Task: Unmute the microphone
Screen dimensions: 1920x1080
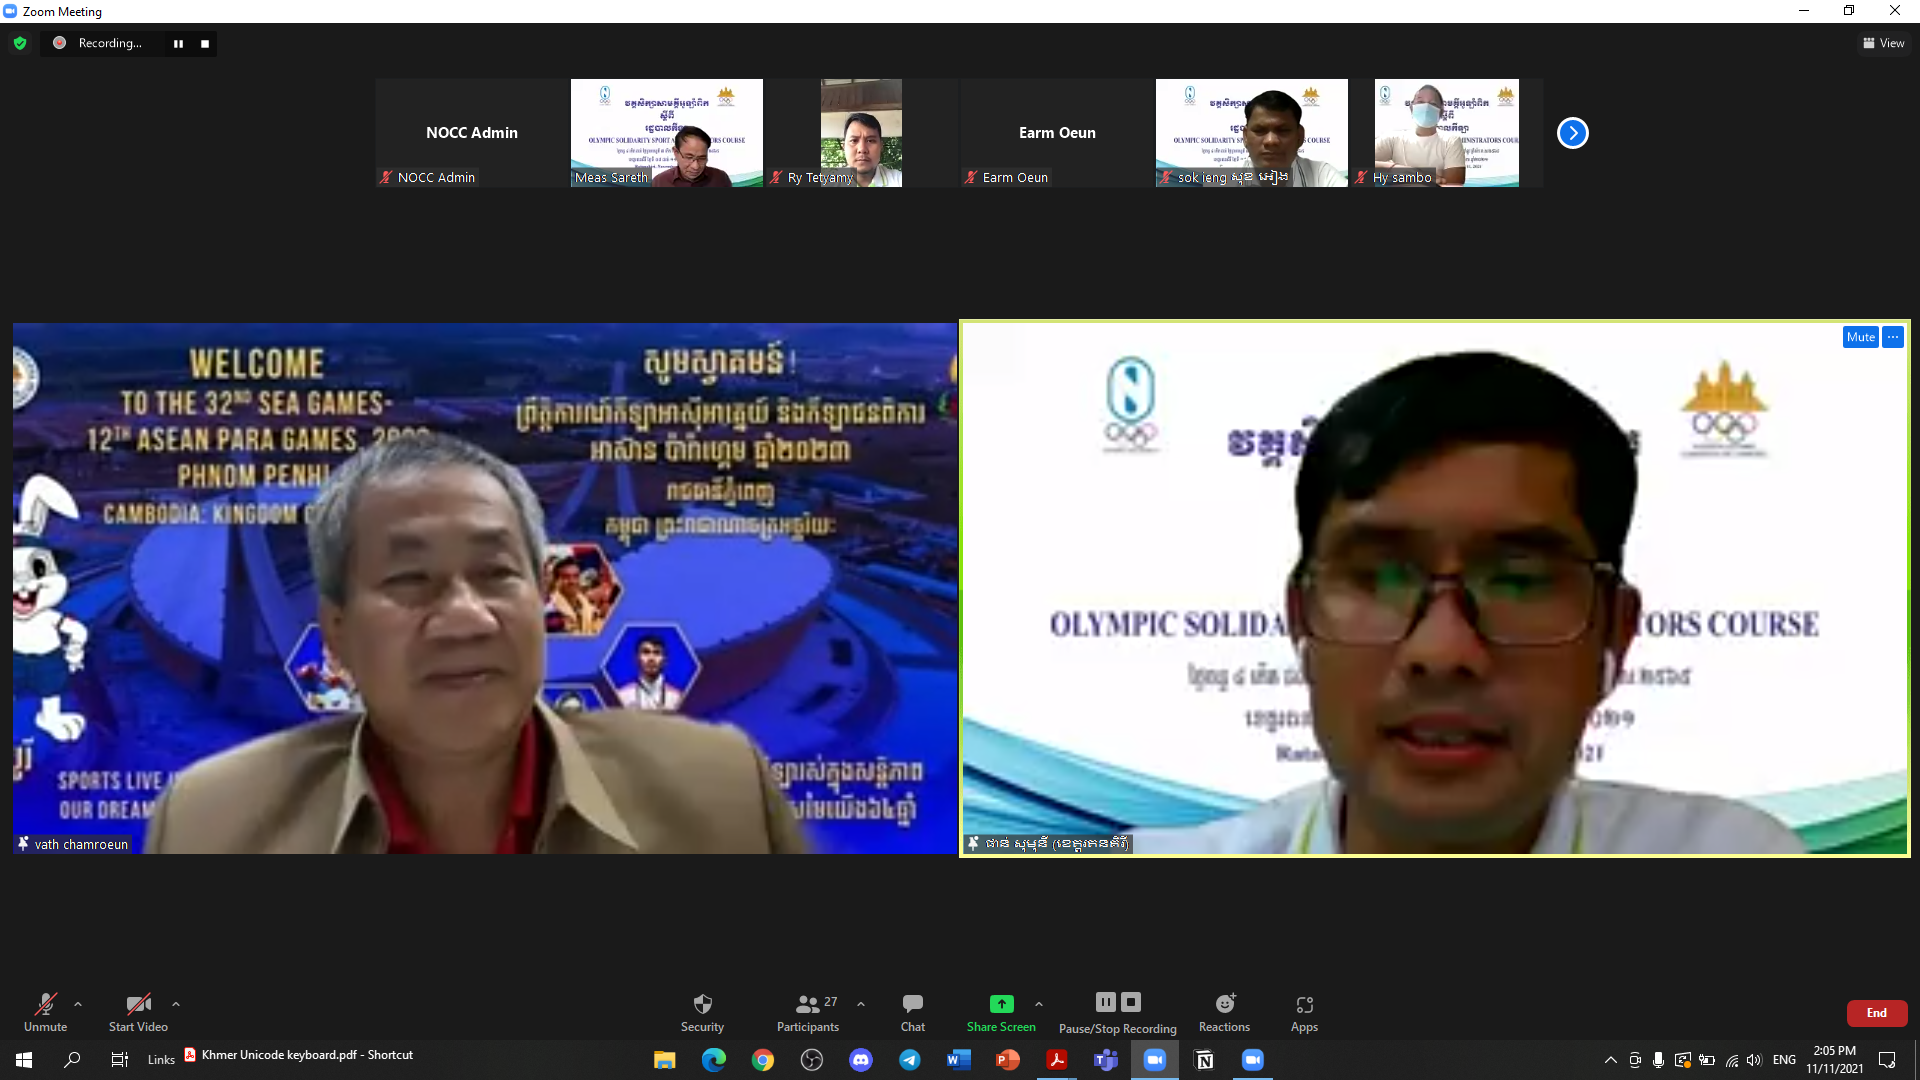Action: 46,1004
